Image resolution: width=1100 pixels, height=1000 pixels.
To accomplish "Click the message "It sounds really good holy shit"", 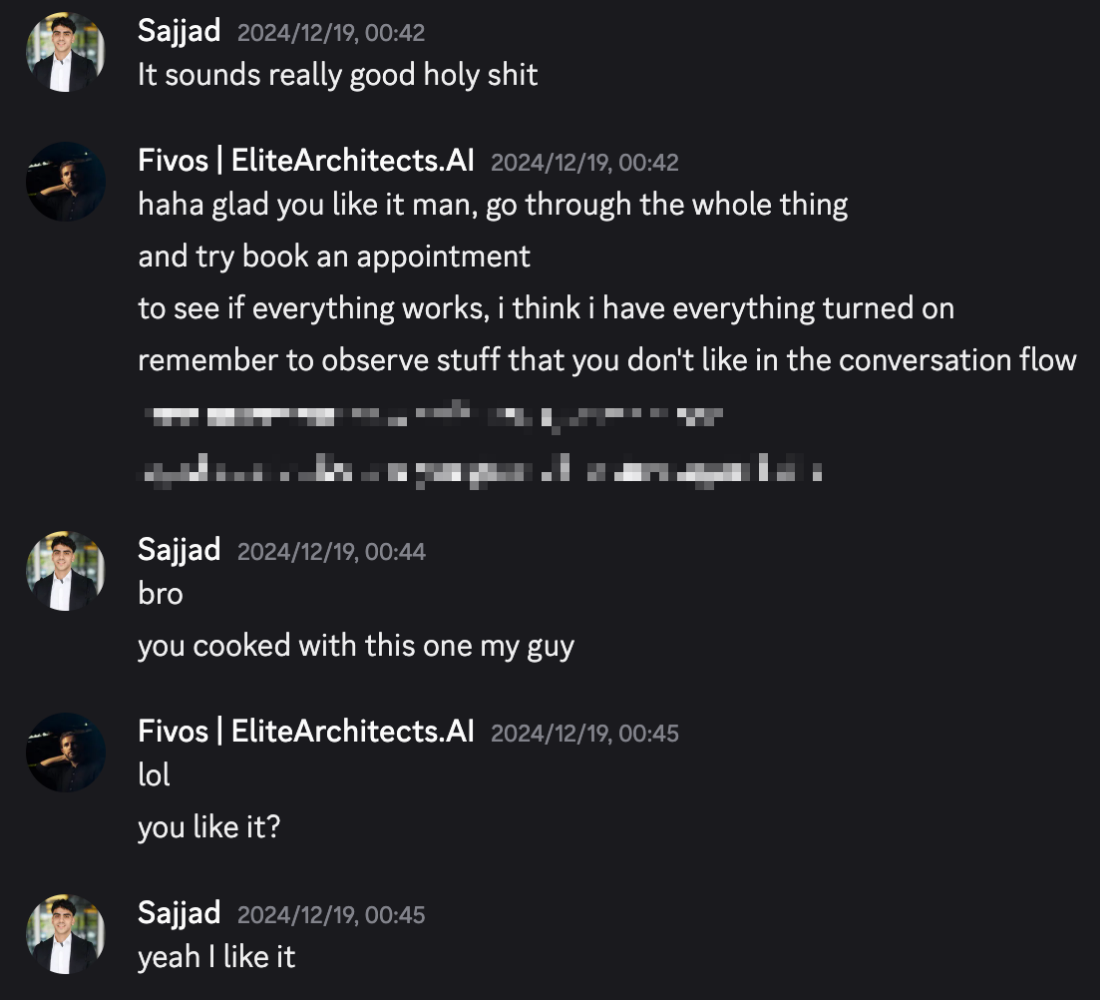I will pos(338,76).
